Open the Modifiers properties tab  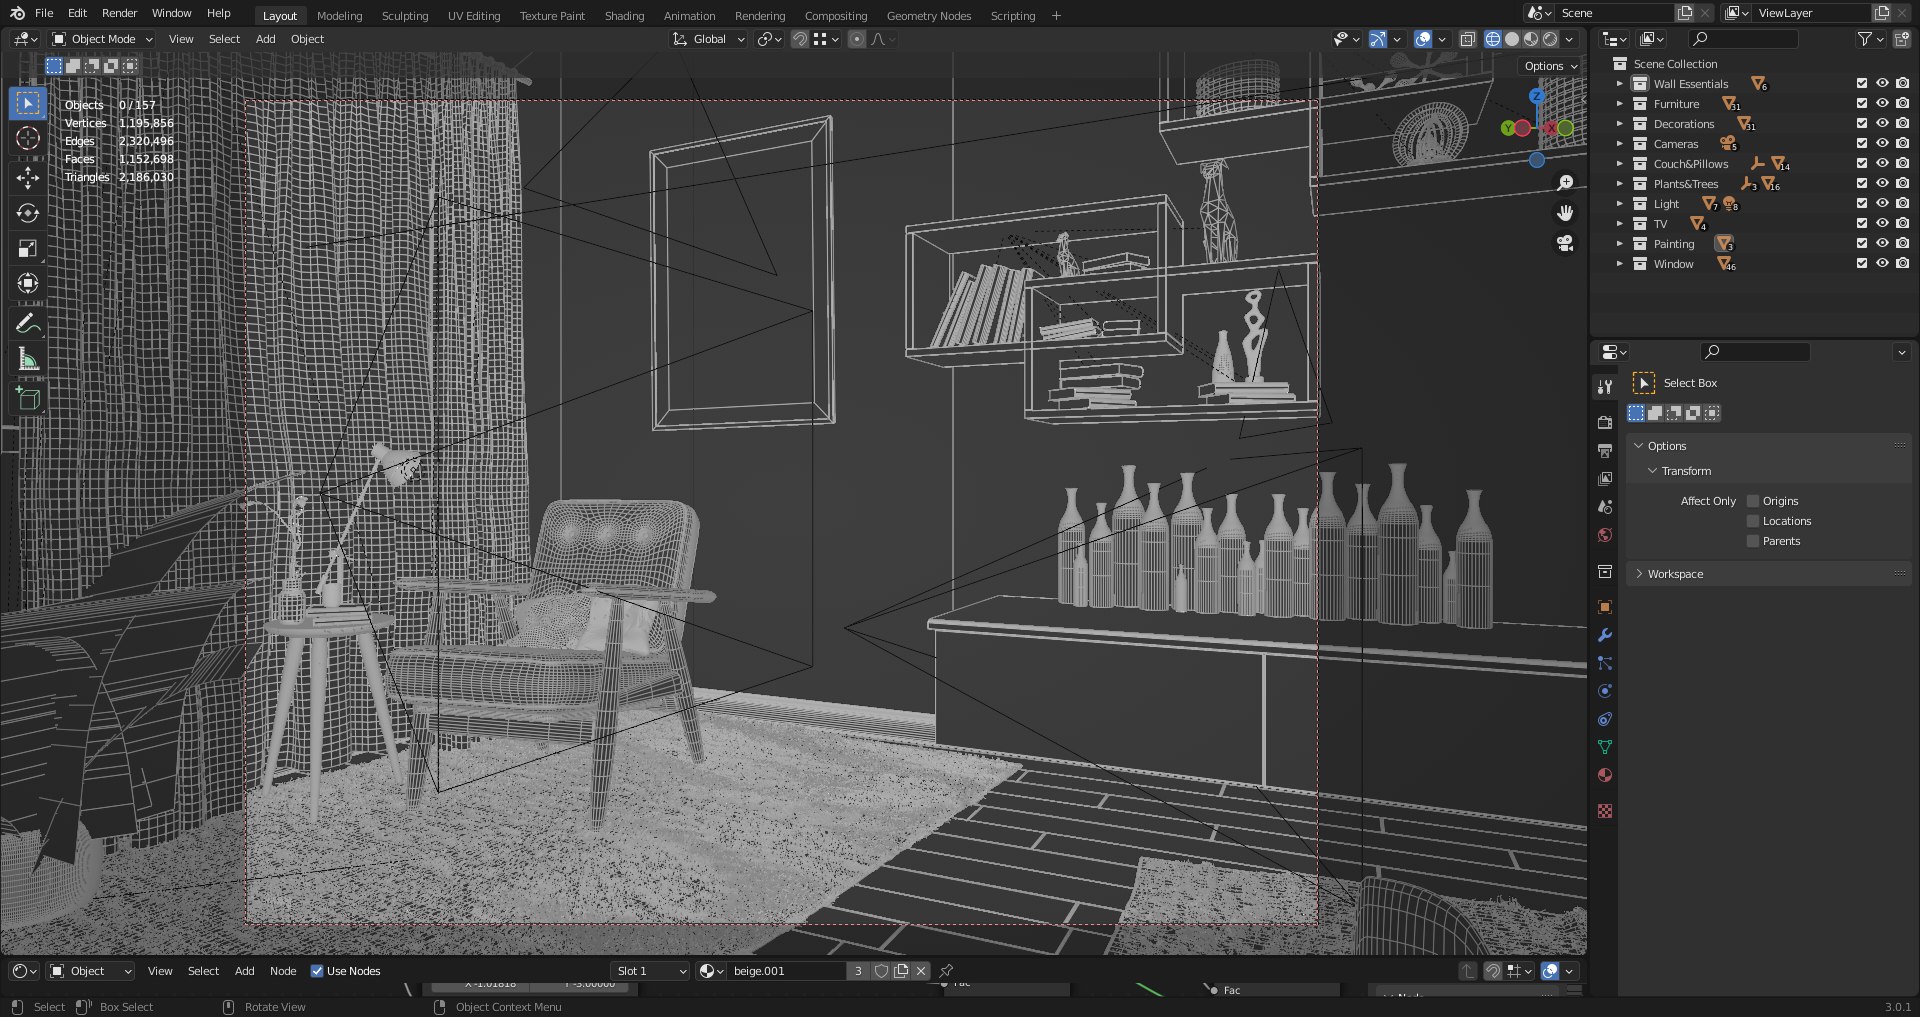click(1605, 635)
